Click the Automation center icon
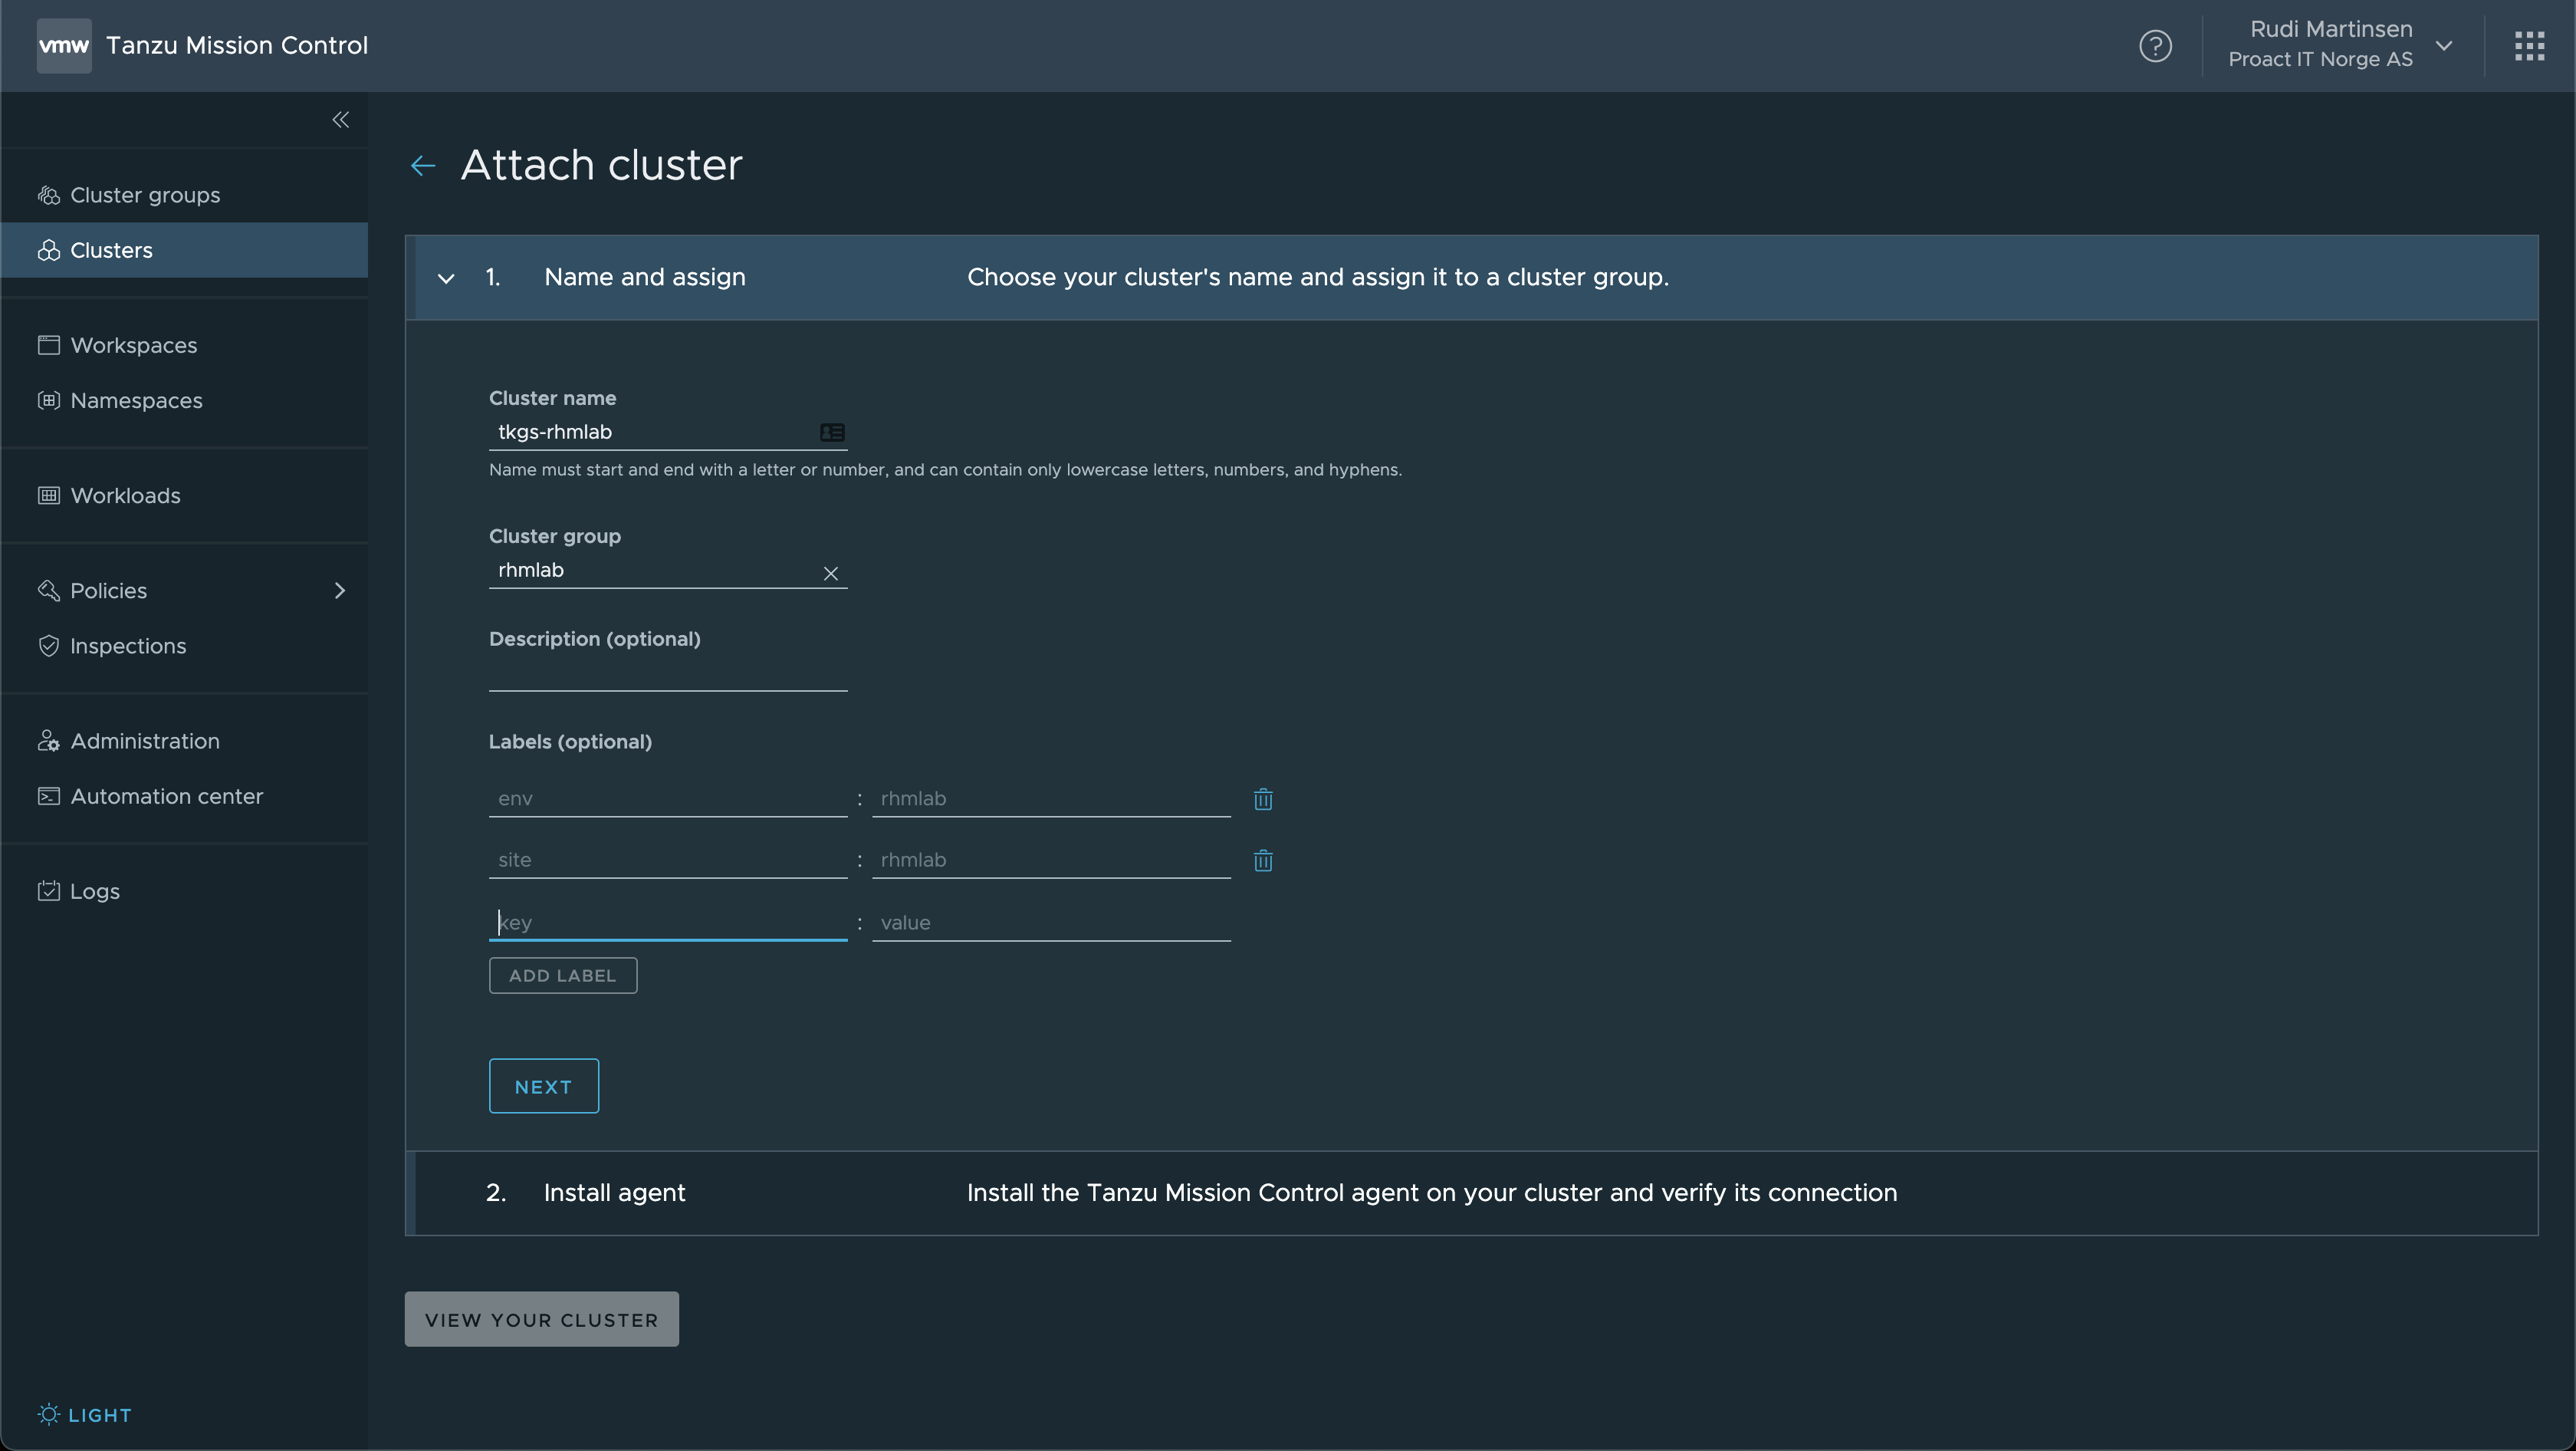The image size is (2576, 1451). [x=49, y=796]
